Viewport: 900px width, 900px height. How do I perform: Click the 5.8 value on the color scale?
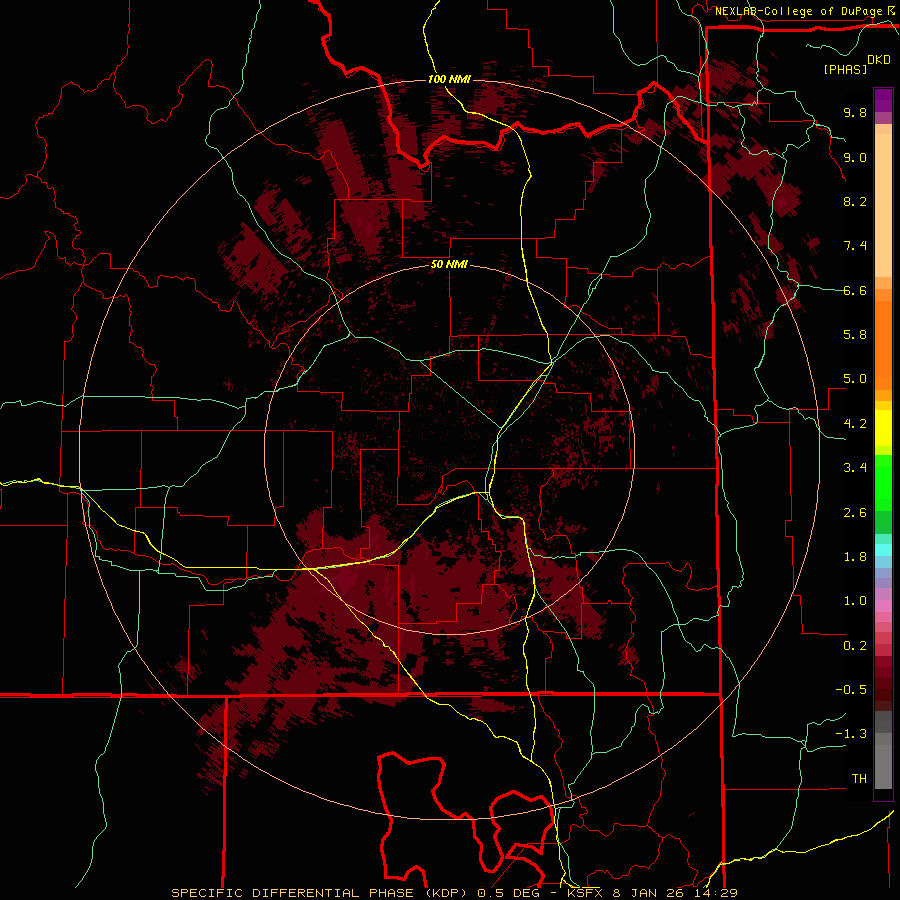click(855, 335)
